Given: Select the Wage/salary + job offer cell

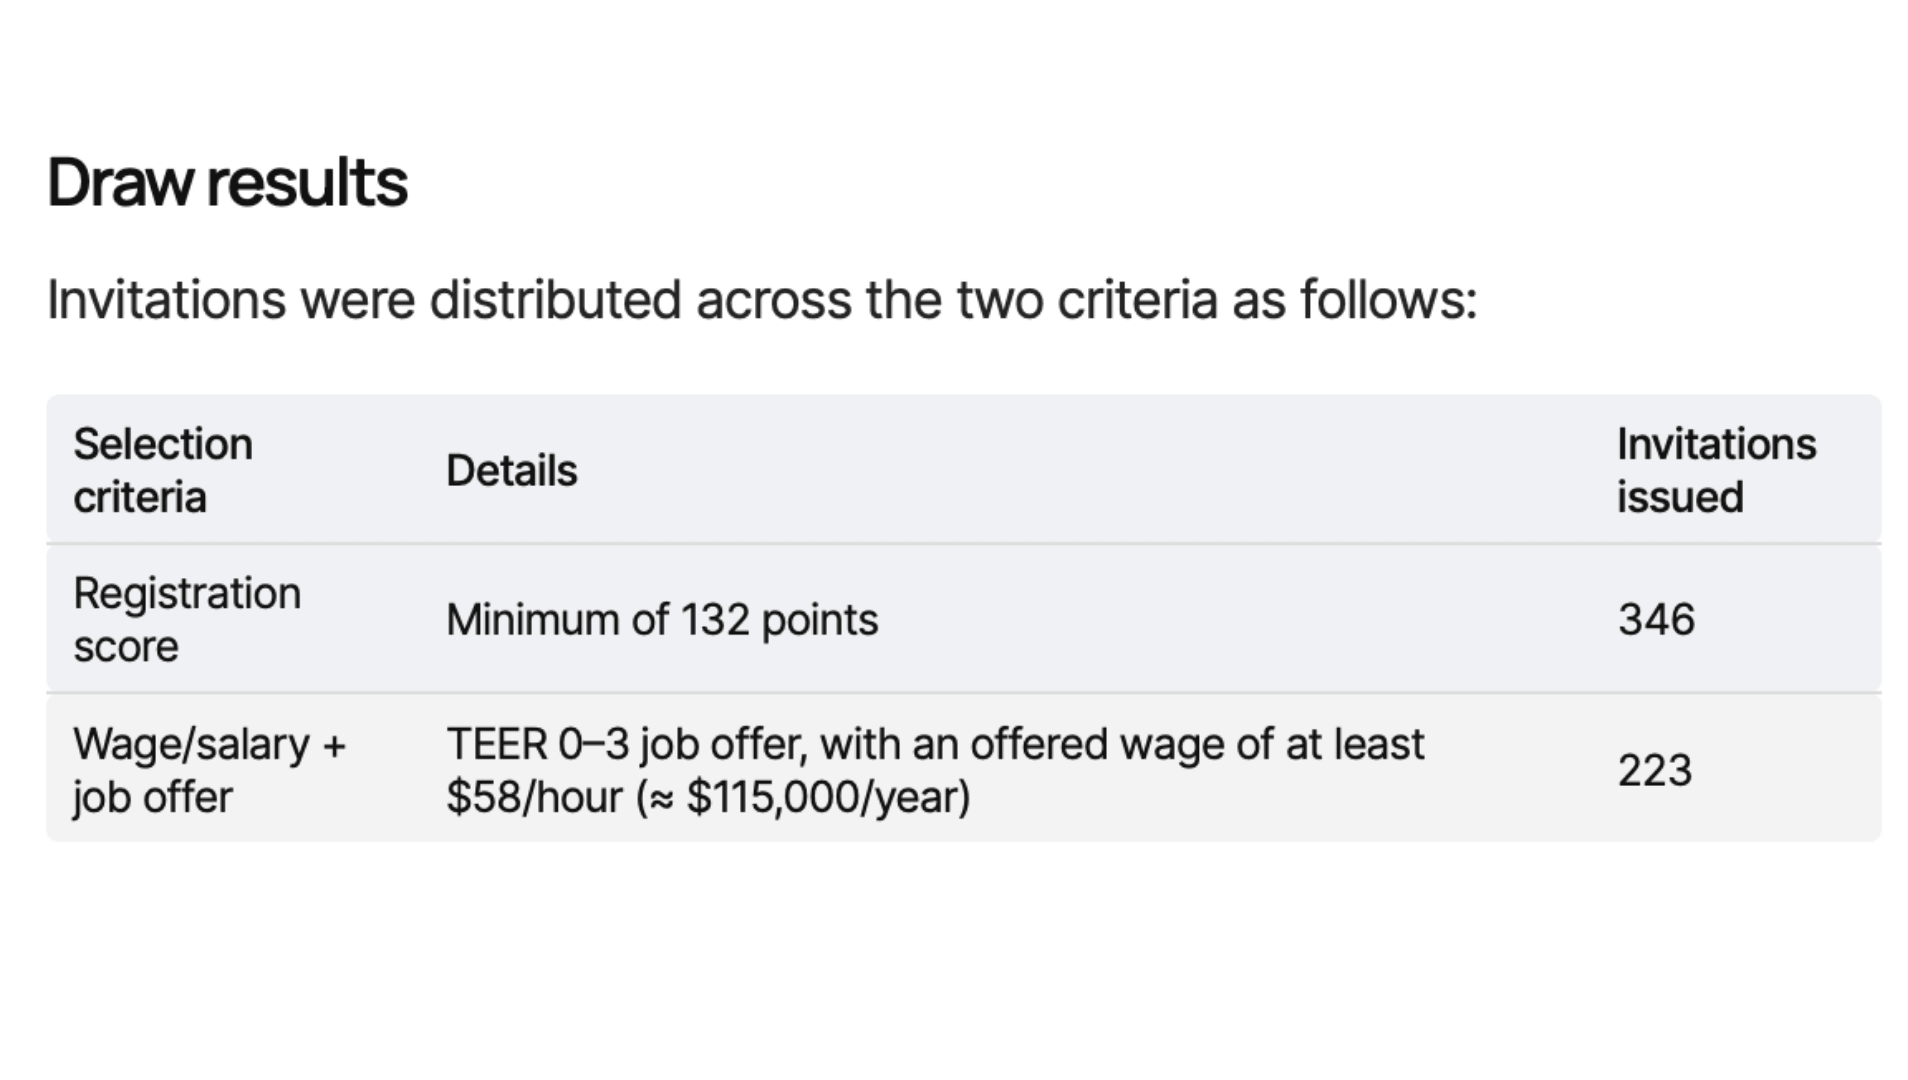Looking at the screenshot, I should tap(209, 770).
